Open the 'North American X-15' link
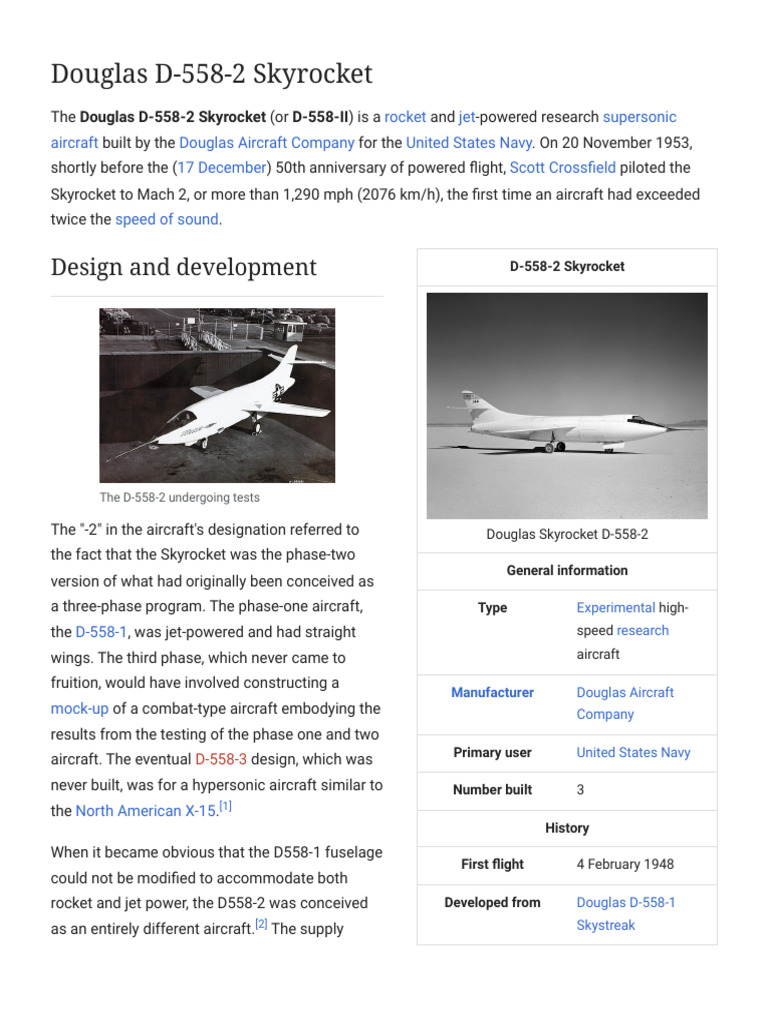The height and width of the screenshot is (1024, 768). tap(146, 811)
